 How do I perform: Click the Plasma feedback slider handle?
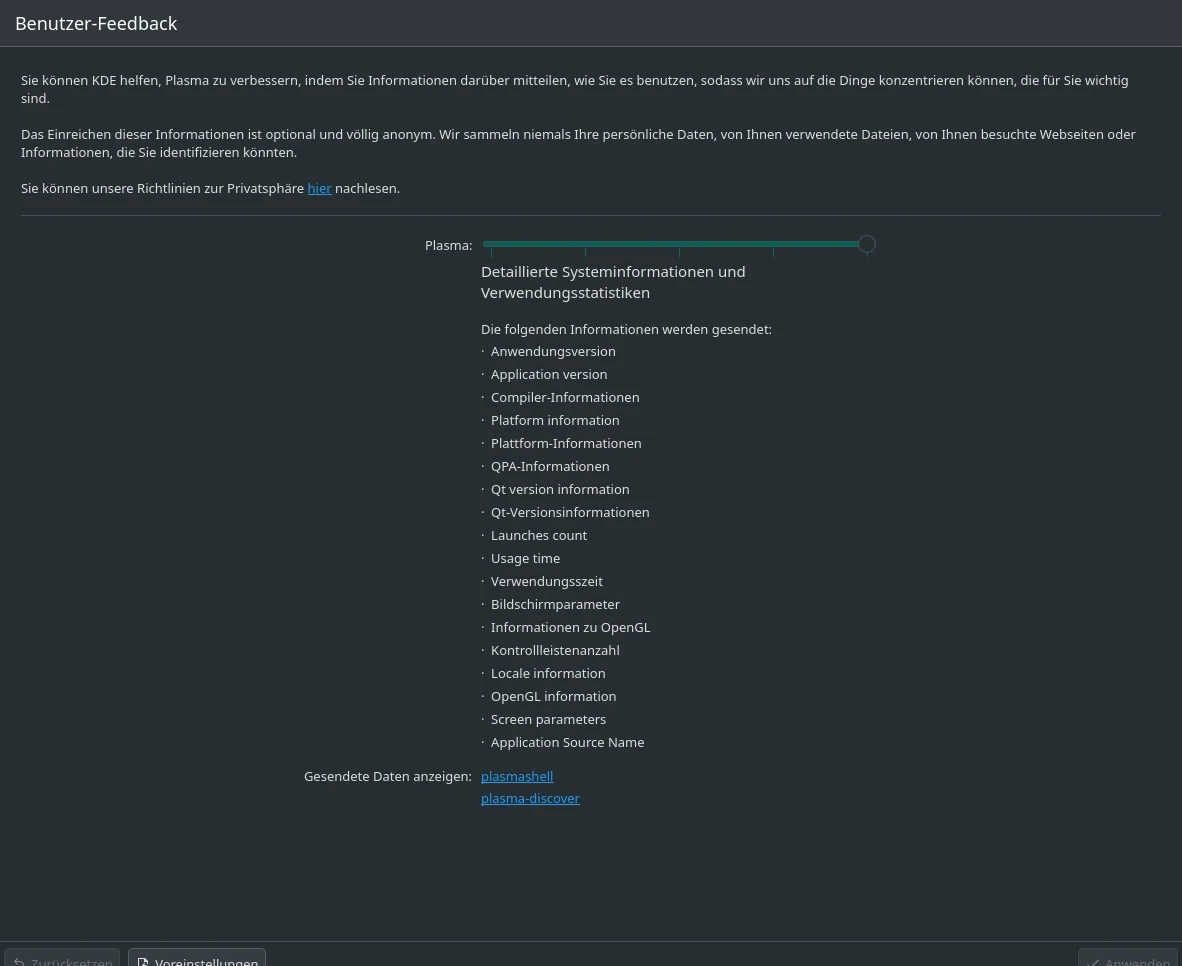pos(867,244)
